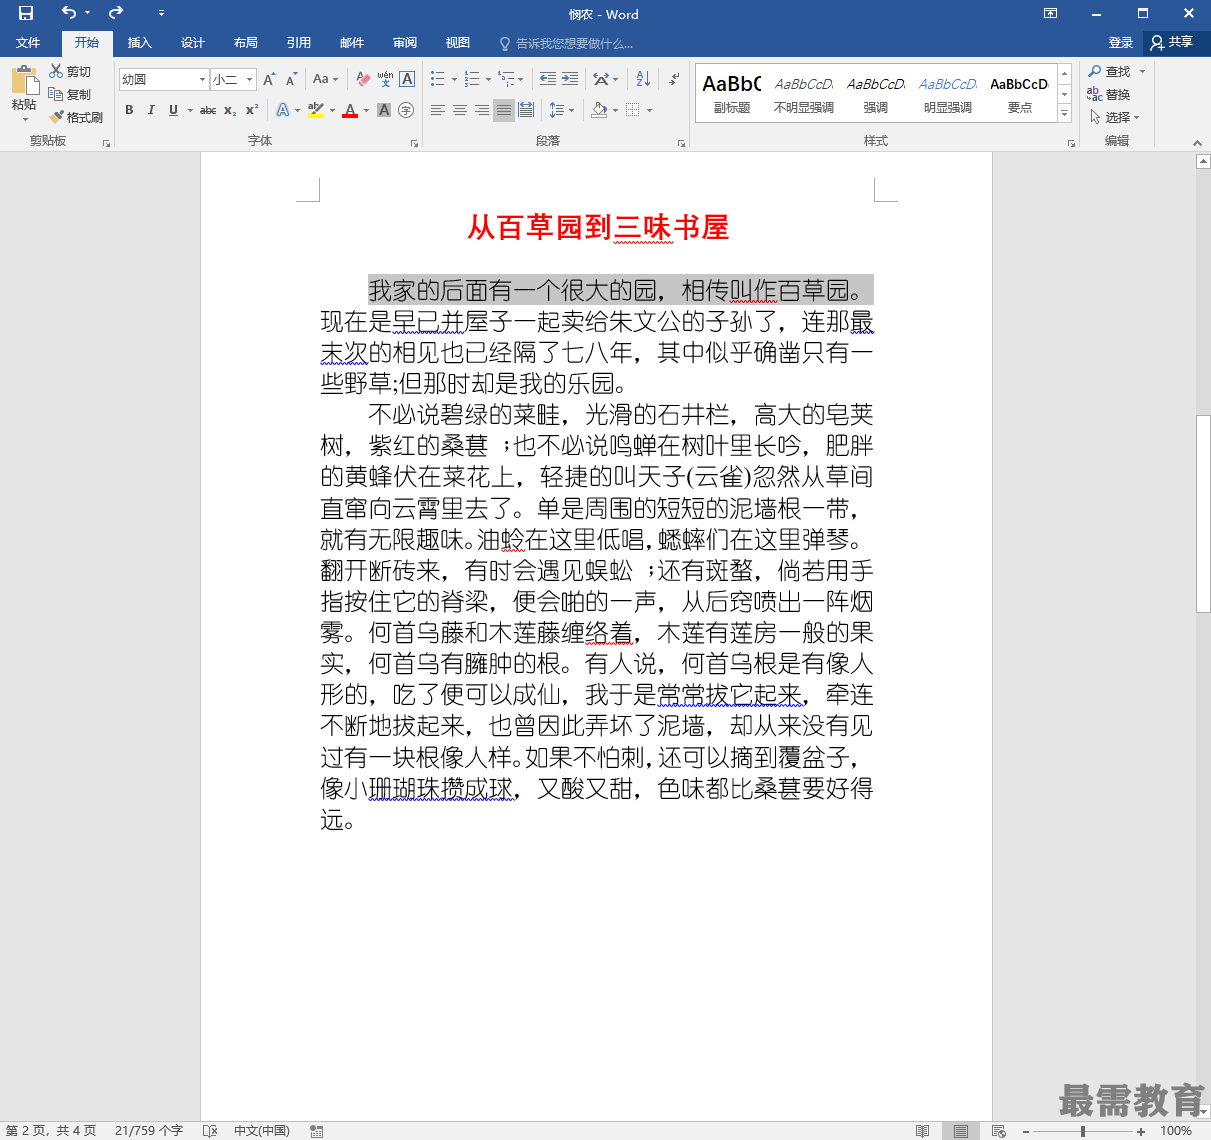Open the line spacing dropdown
Screen dimensions: 1211x1140
point(562,110)
